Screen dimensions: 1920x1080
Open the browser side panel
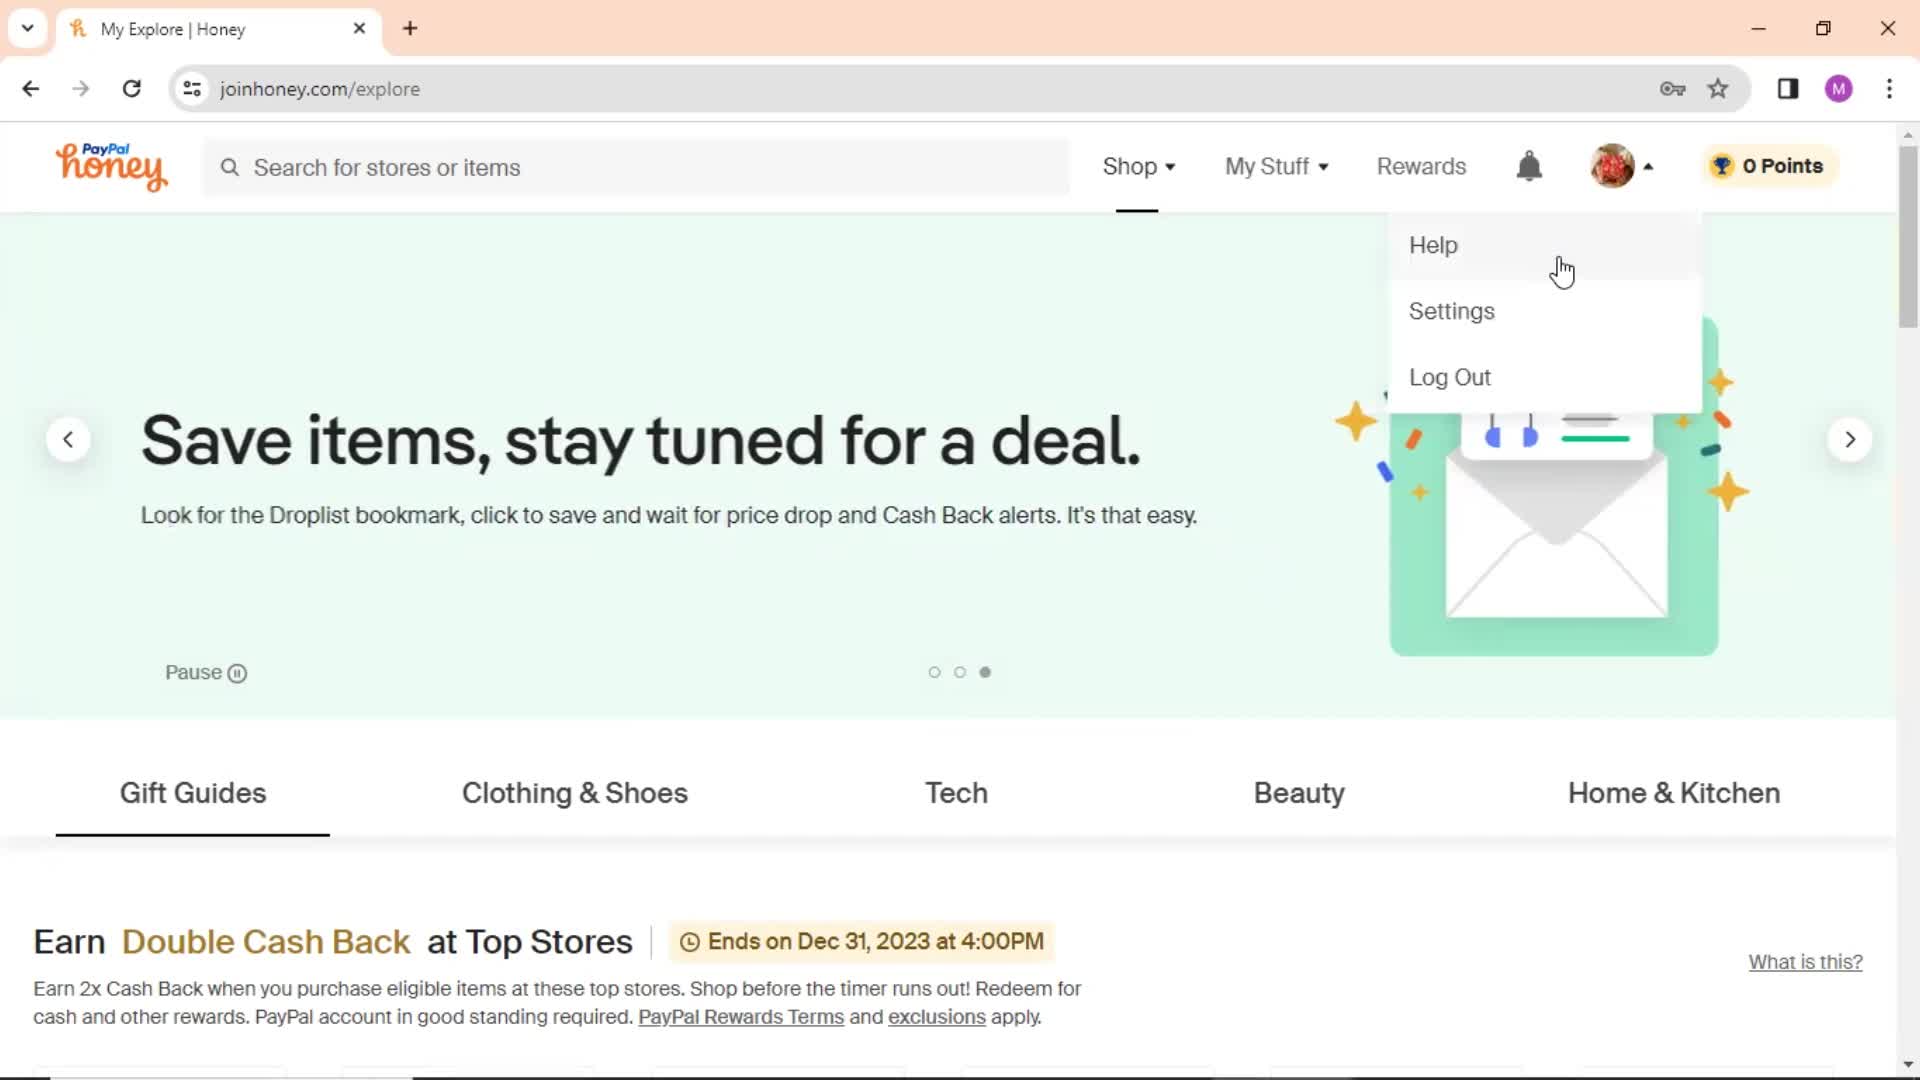(1788, 89)
